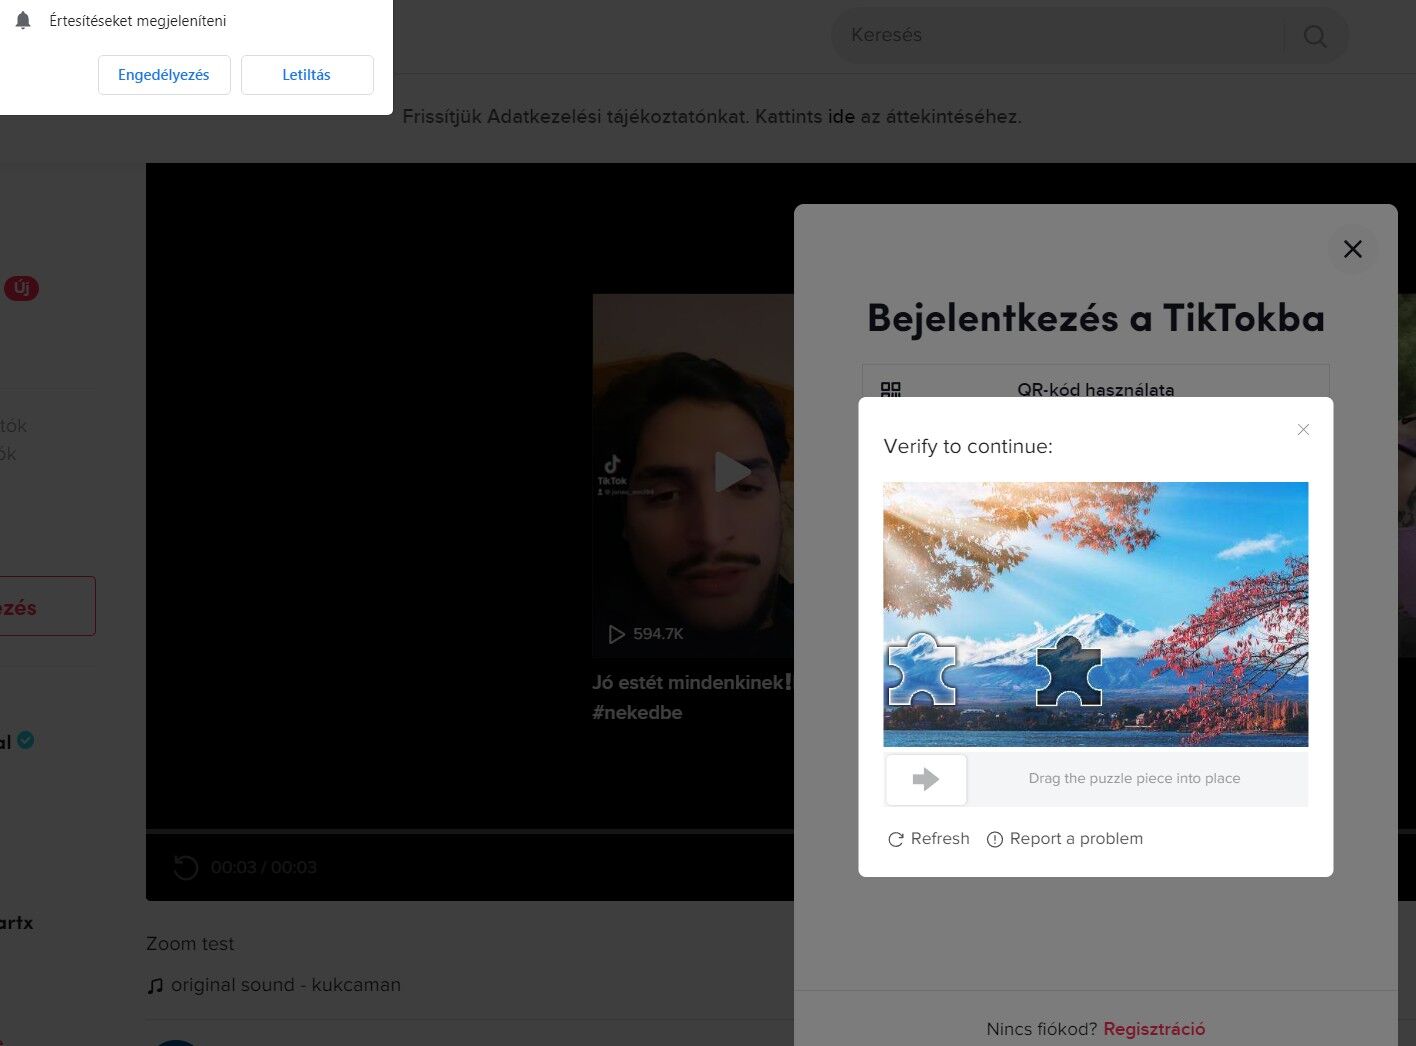The height and width of the screenshot is (1046, 1416).
Task: Open the Regisztráció sign-up link
Action: click(1154, 1029)
